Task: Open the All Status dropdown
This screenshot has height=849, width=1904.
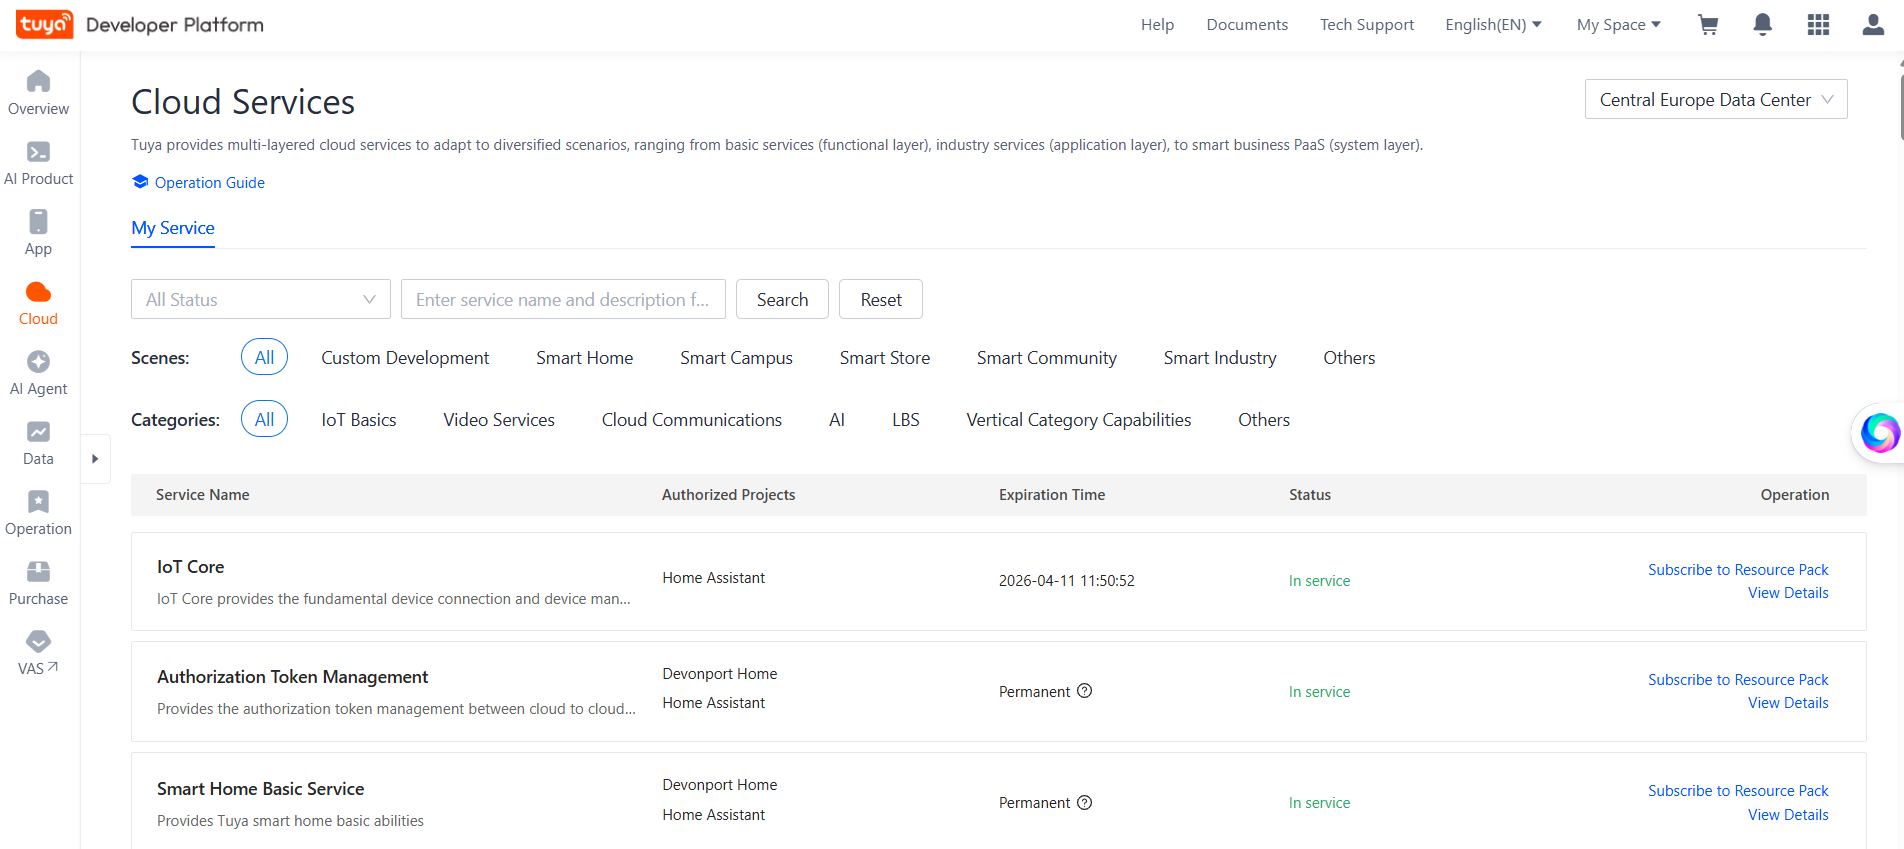Action: tap(260, 299)
